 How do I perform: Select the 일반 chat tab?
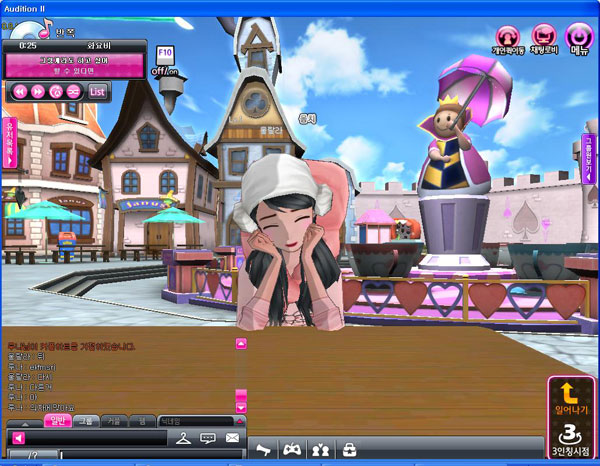tap(59, 421)
